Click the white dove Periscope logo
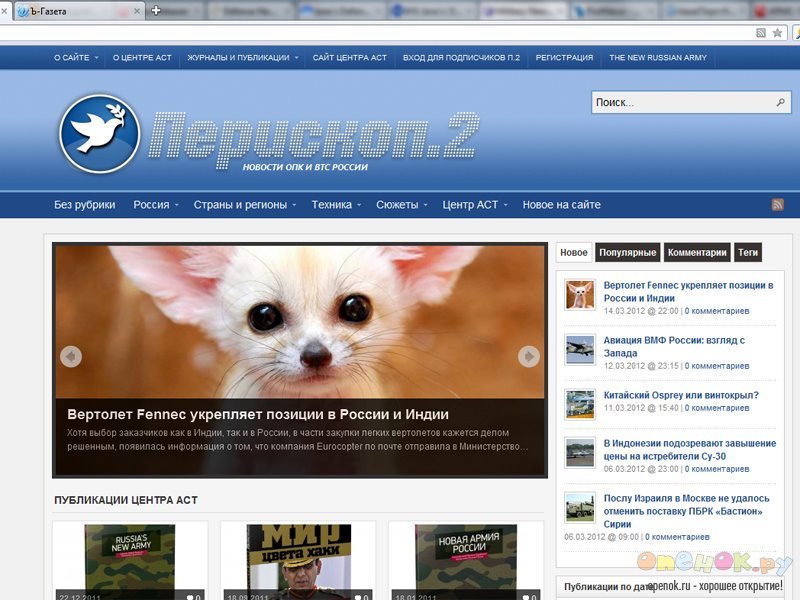This screenshot has height=600, width=800. tap(99, 134)
